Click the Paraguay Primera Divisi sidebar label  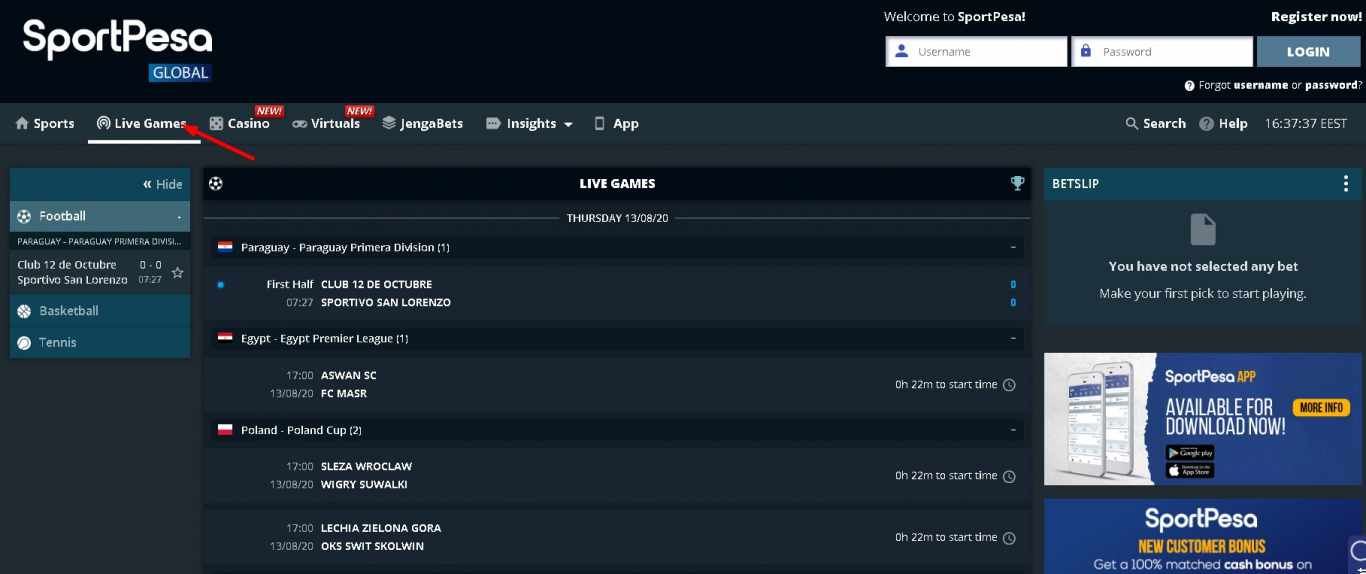(x=100, y=241)
